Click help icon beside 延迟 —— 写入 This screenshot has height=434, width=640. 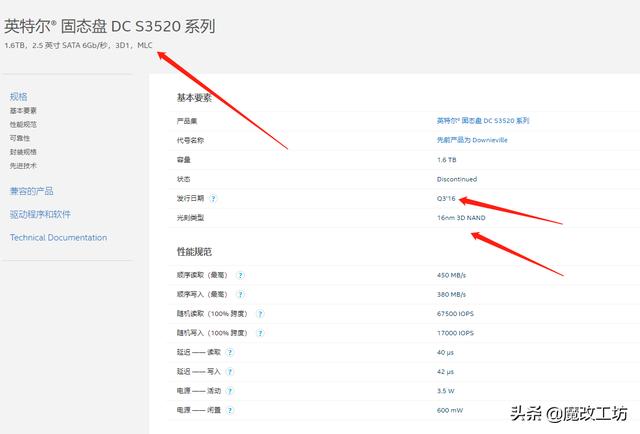230,372
